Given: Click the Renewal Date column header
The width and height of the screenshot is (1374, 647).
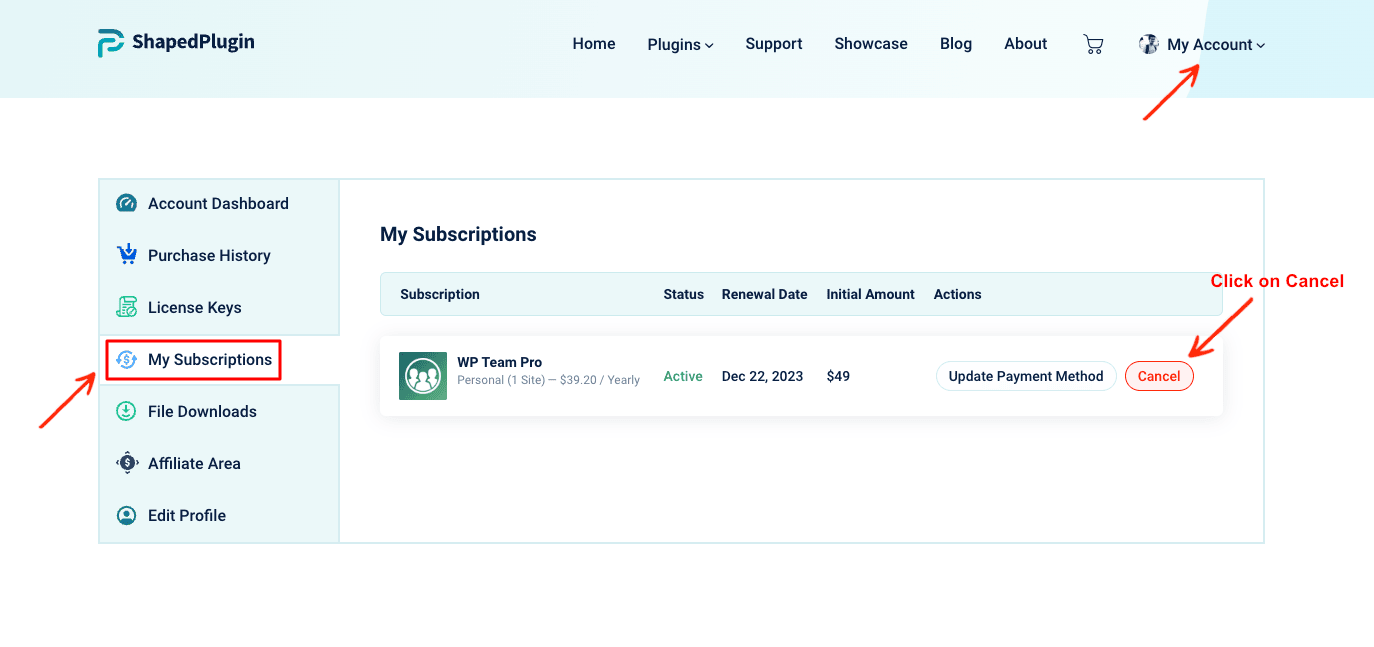Looking at the screenshot, I should tap(765, 294).
